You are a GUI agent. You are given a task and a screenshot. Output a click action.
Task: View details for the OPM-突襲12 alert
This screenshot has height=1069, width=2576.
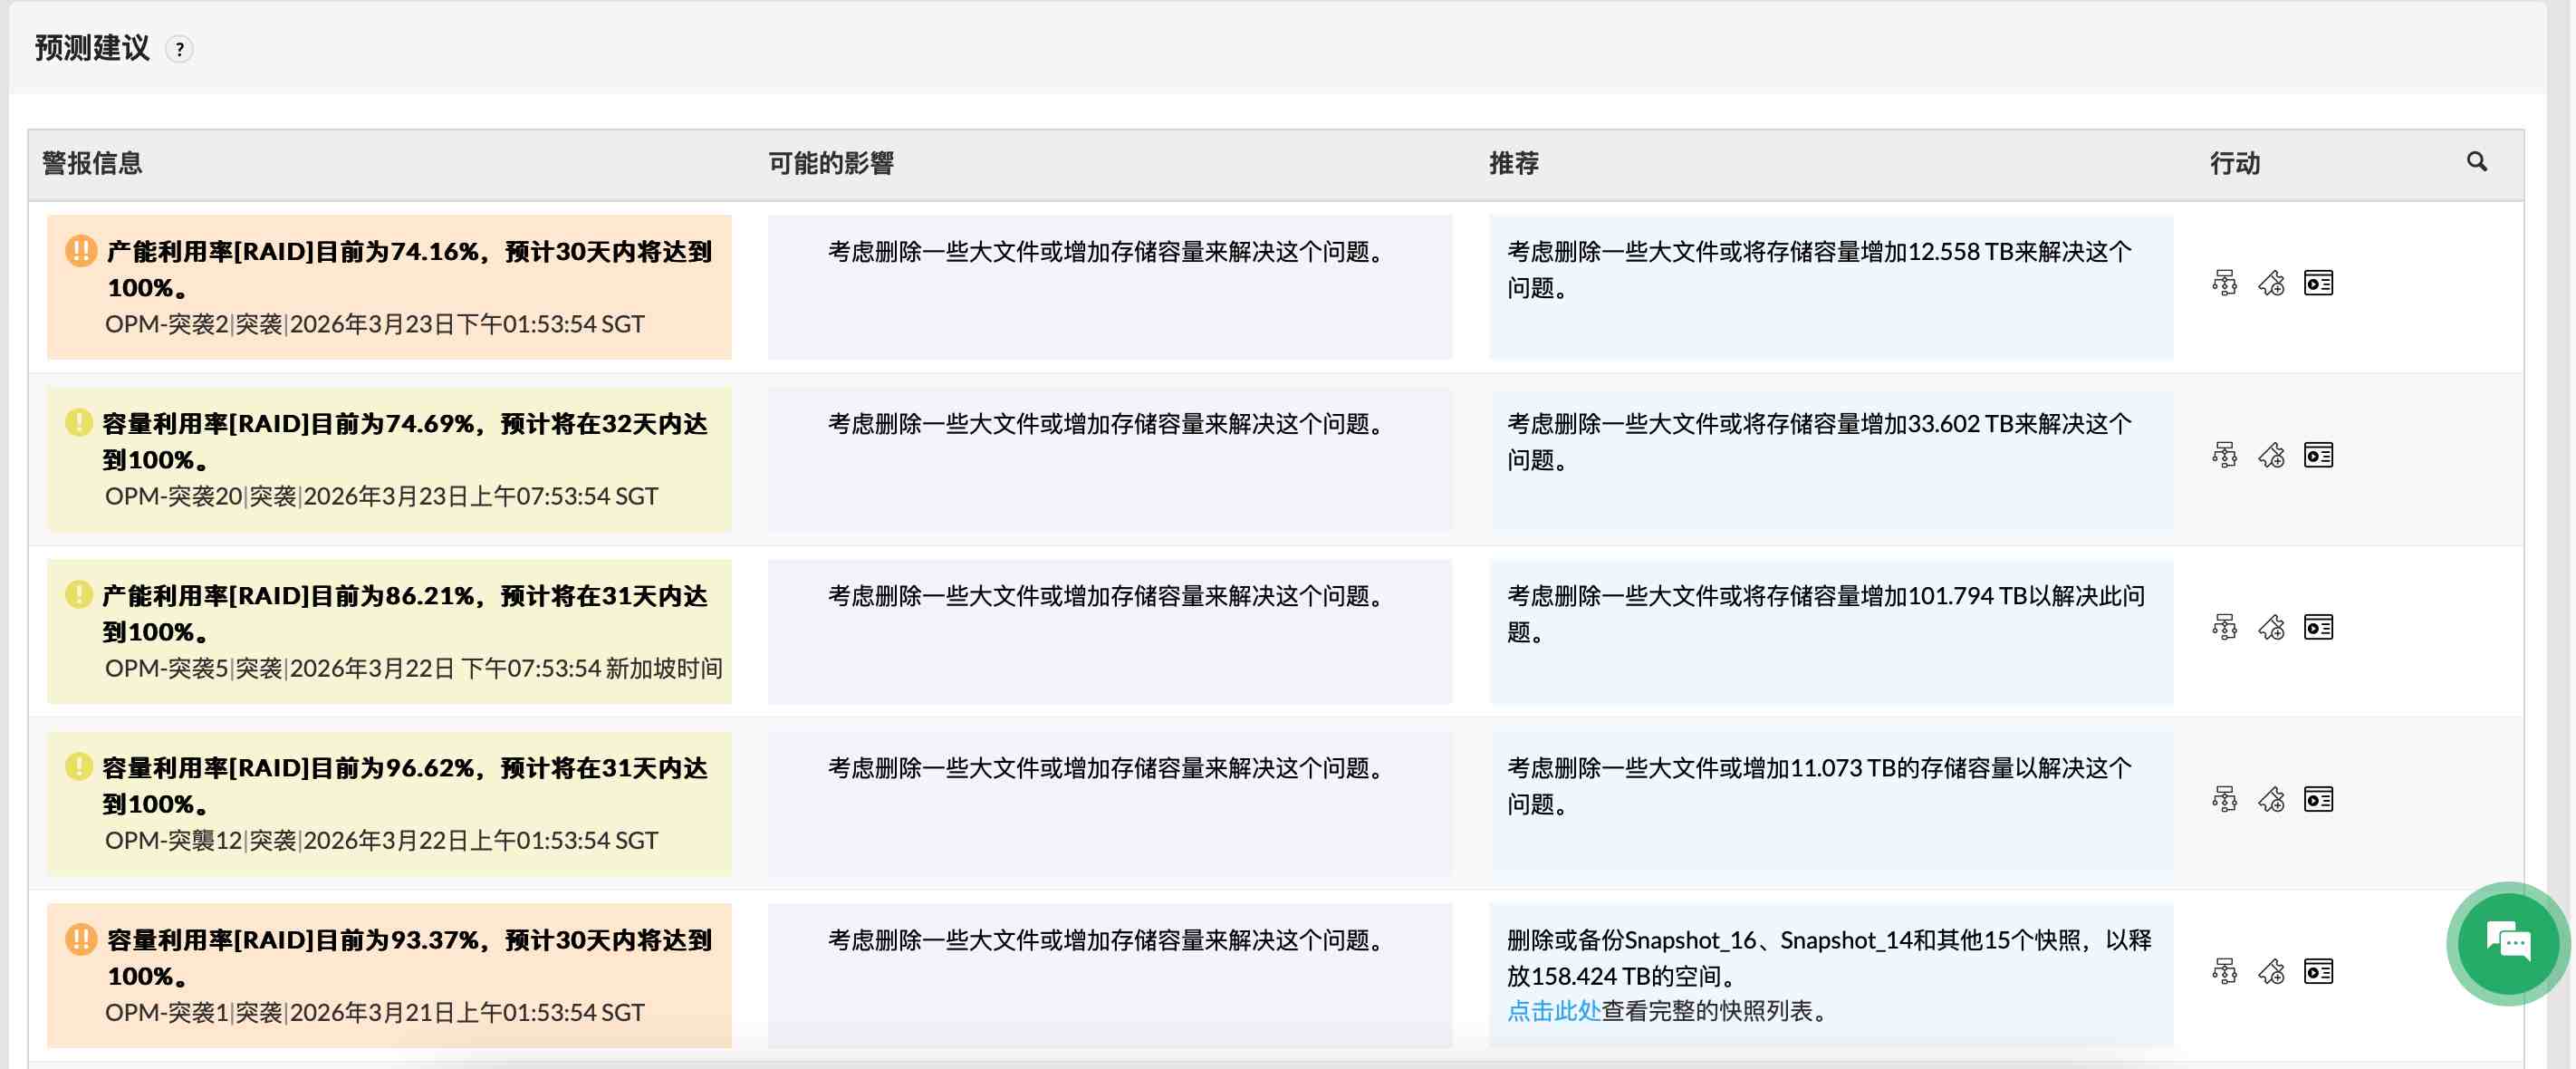2318,799
